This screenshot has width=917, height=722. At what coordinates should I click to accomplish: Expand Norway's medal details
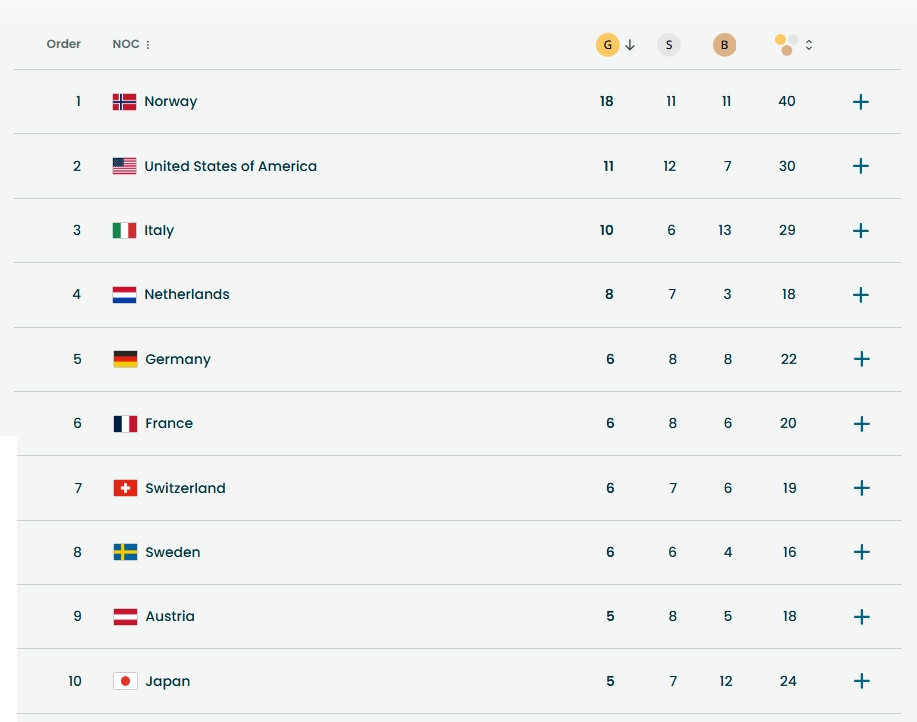click(860, 102)
